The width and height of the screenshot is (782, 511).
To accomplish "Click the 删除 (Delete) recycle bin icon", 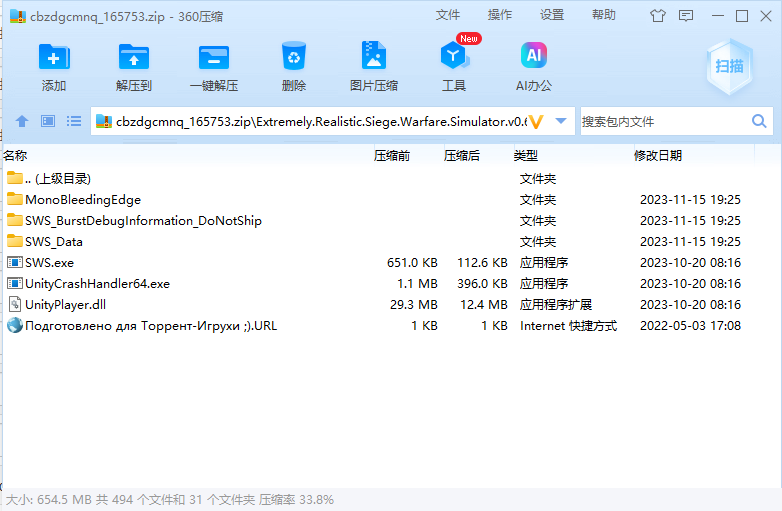I will point(294,56).
